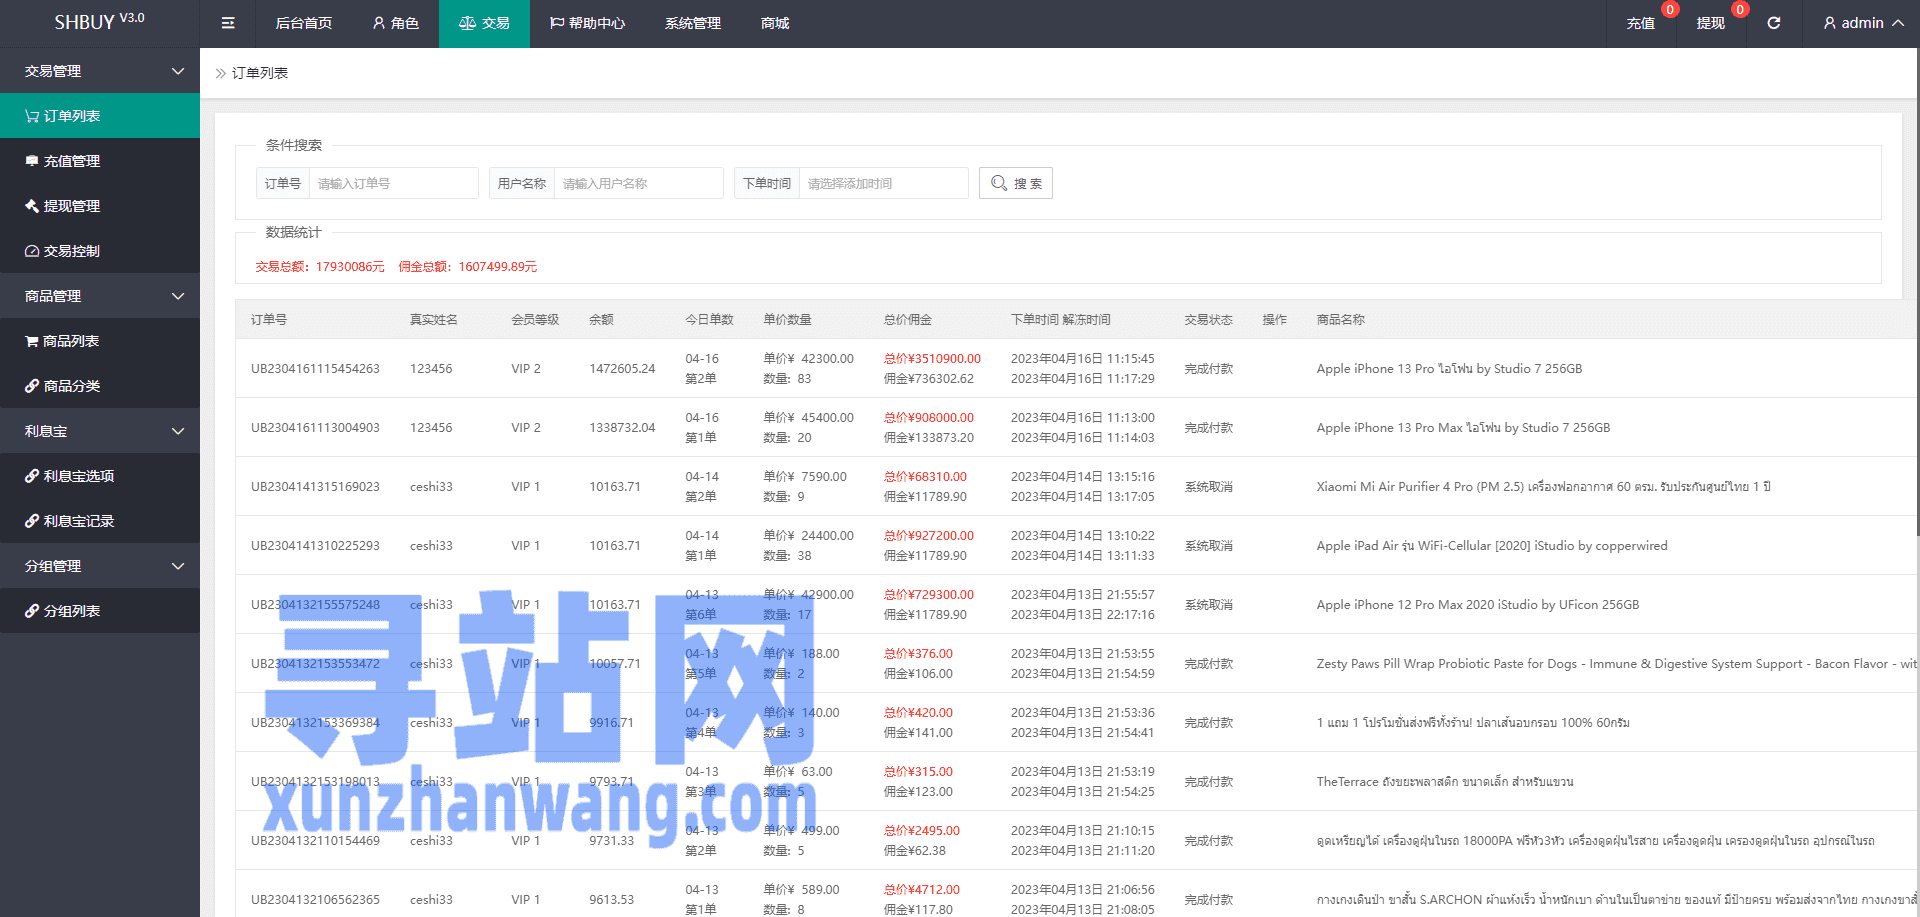The width and height of the screenshot is (1920, 917).
Task: Open 利息宝选项 in the sidebar
Action: (100, 476)
